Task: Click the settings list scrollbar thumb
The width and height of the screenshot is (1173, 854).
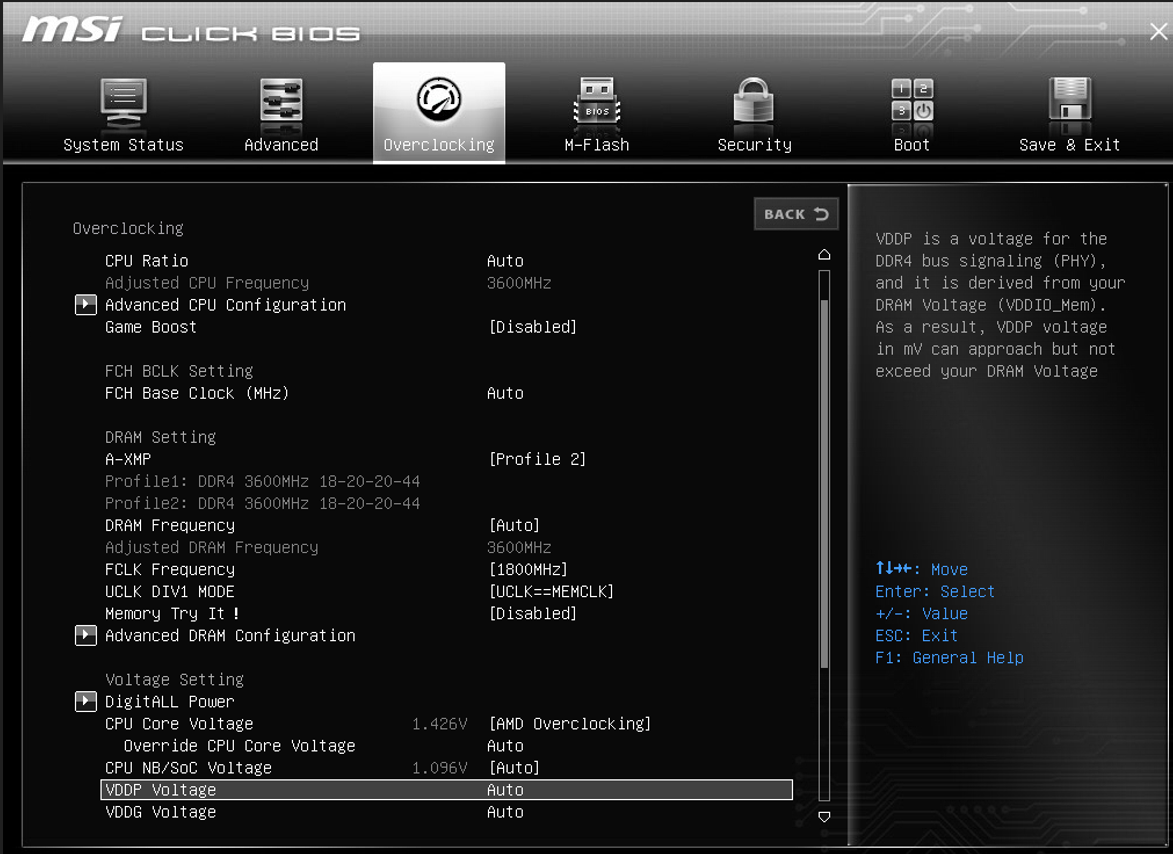Action: coord(824,484)
